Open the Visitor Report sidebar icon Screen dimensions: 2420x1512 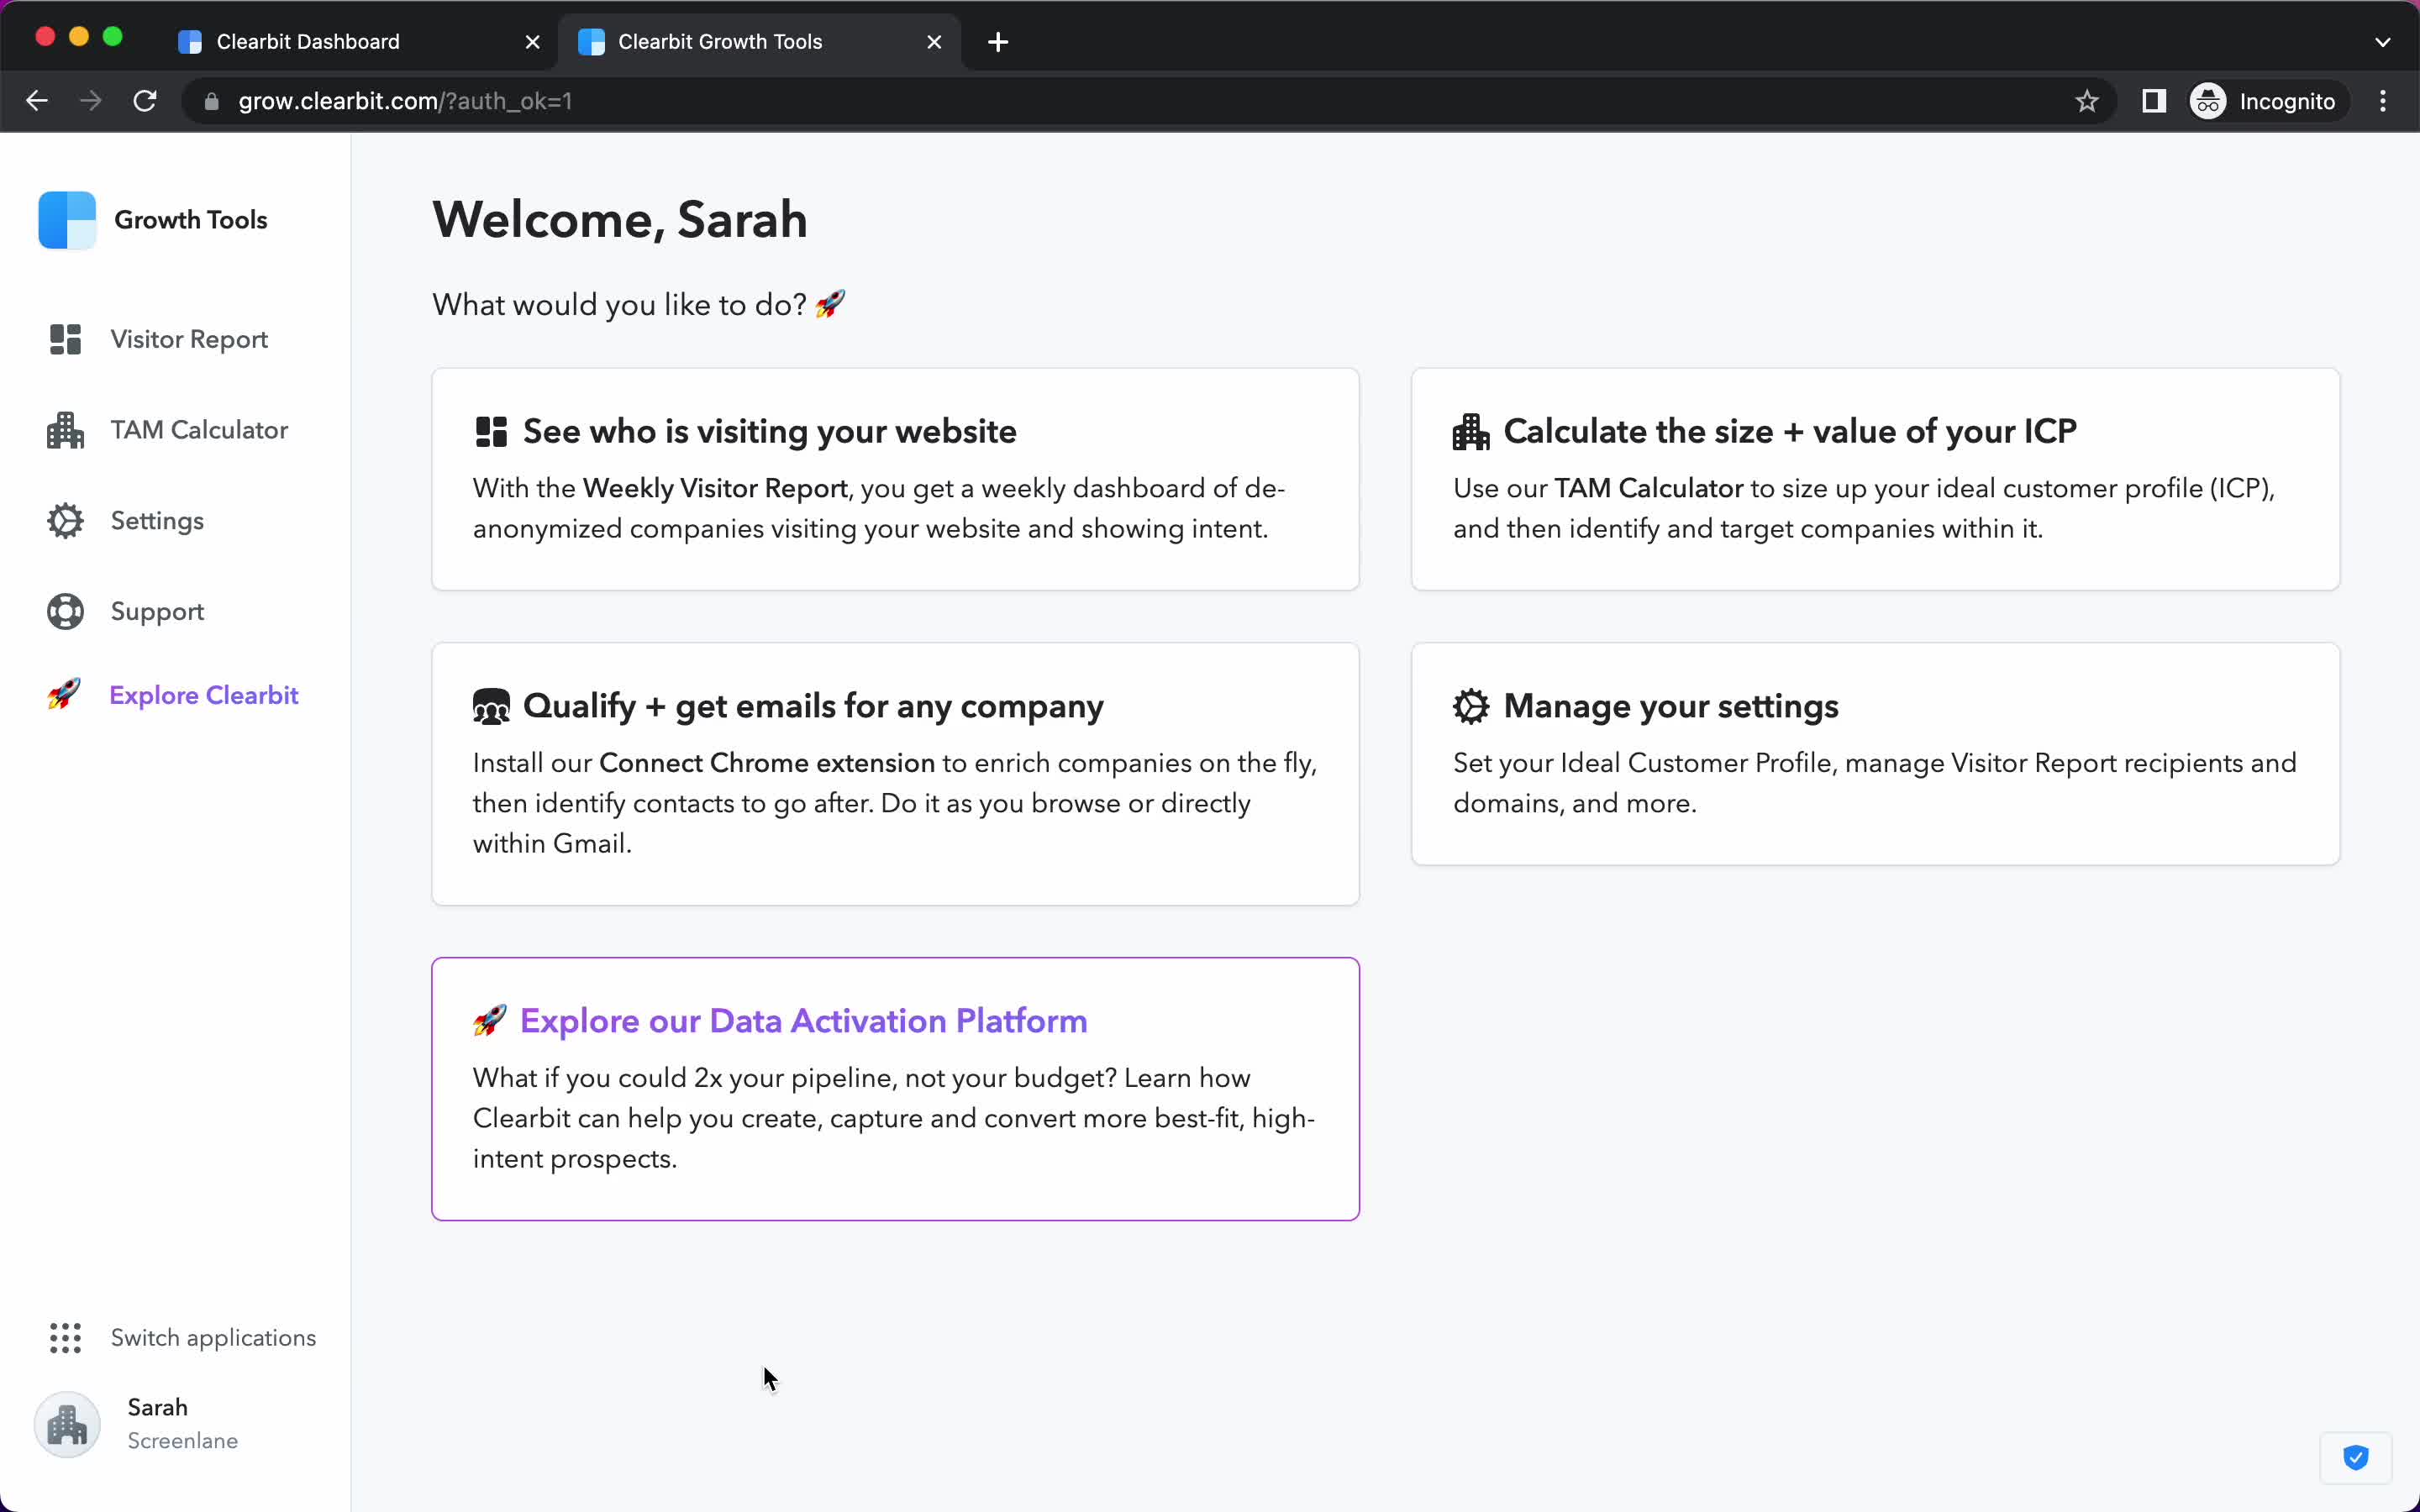click(65, 340)
